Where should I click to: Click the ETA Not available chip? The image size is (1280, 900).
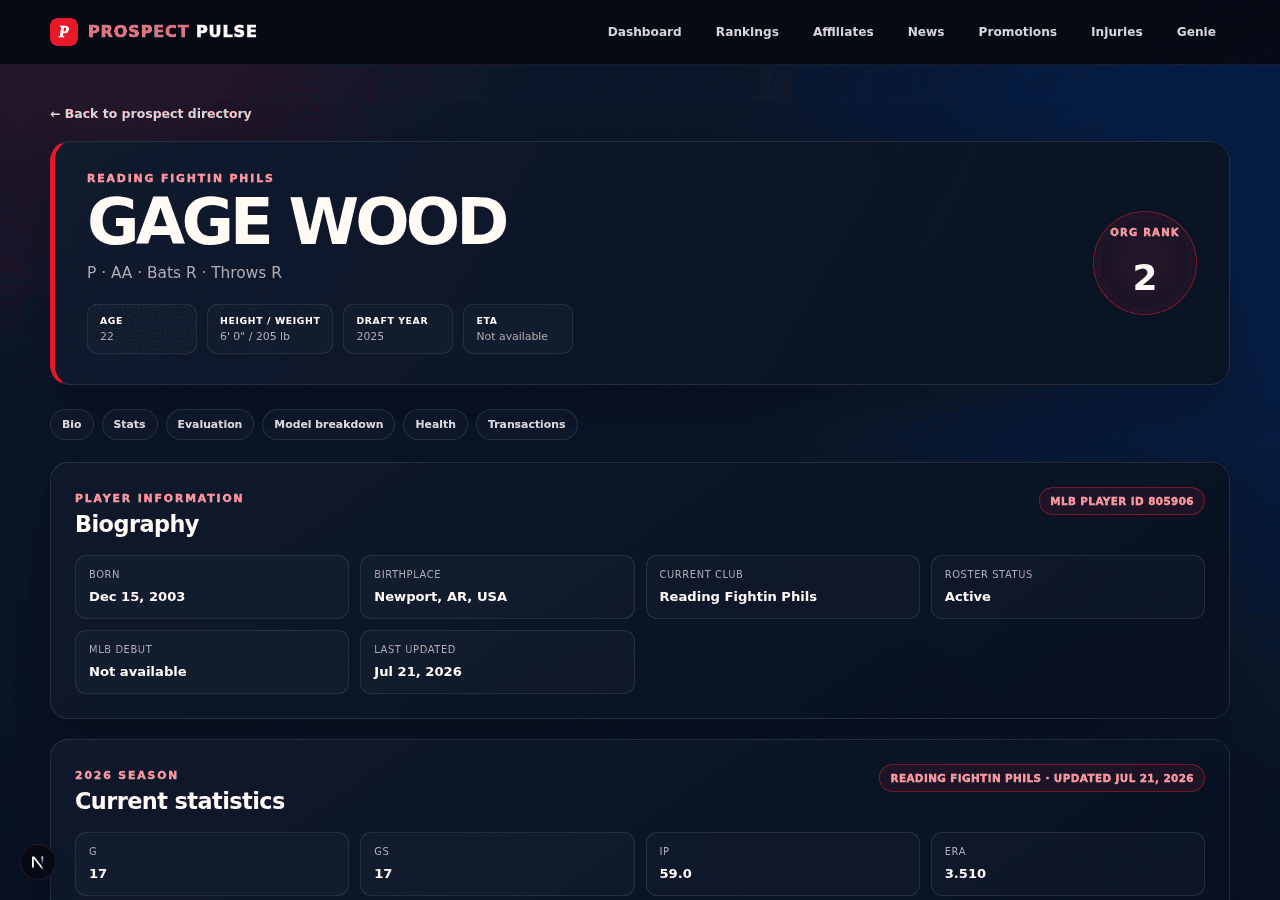tap(518, 329)
